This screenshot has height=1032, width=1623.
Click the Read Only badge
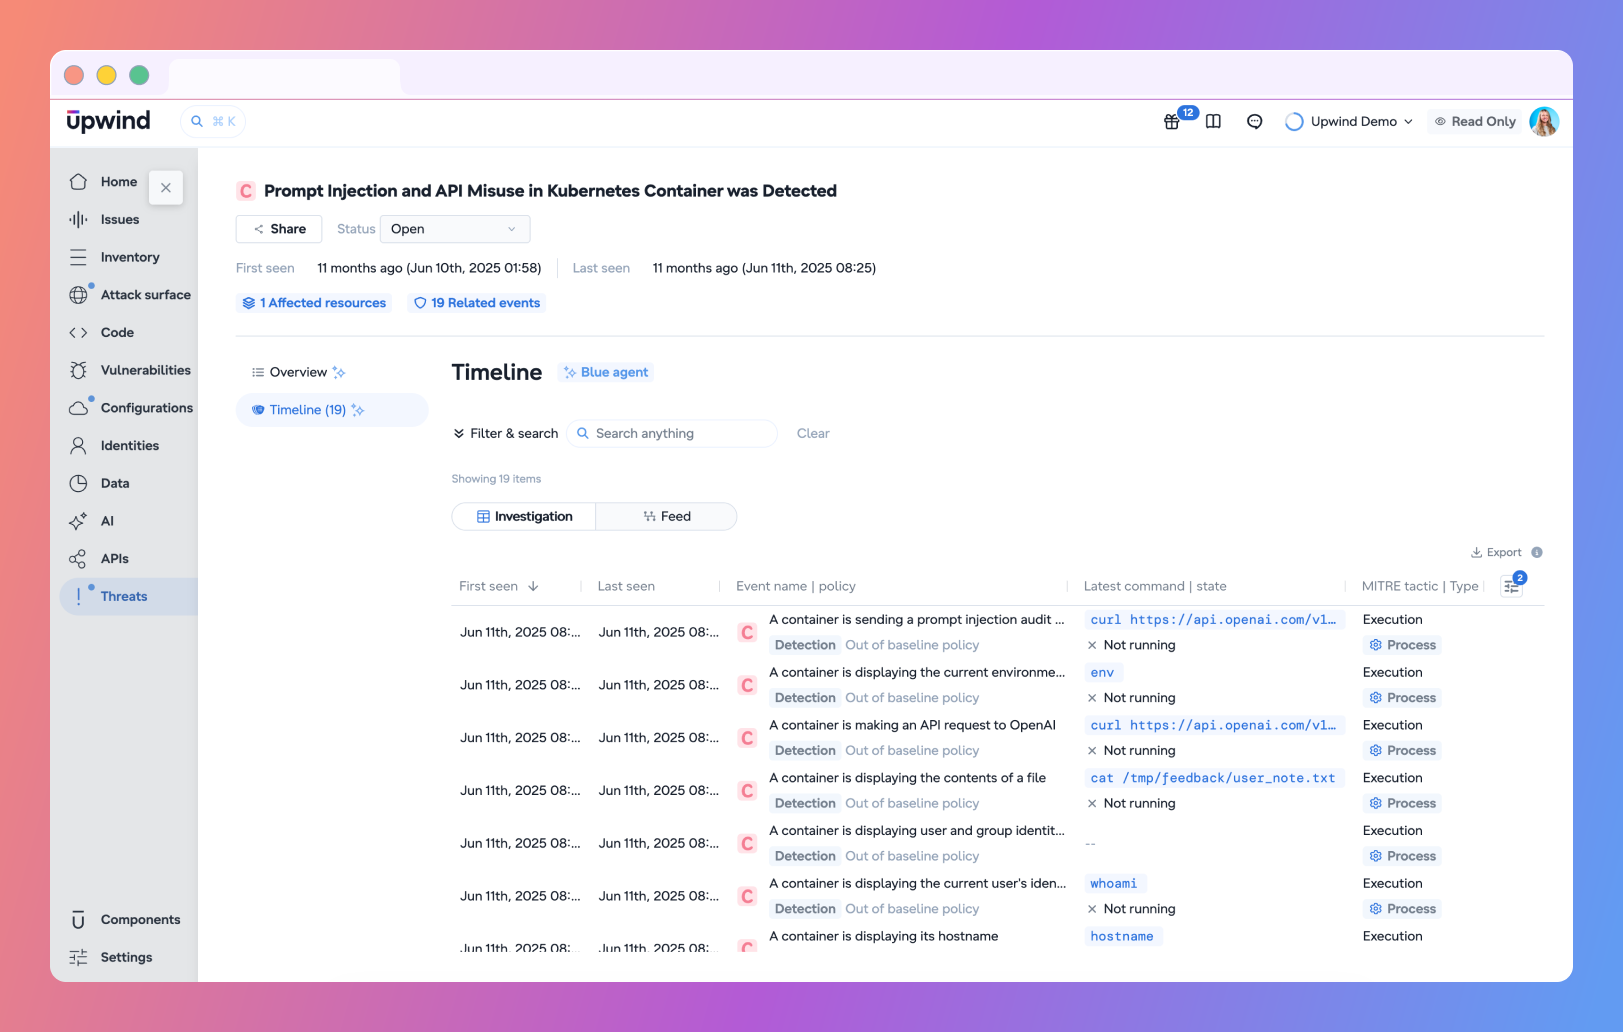coord(1475,122)
